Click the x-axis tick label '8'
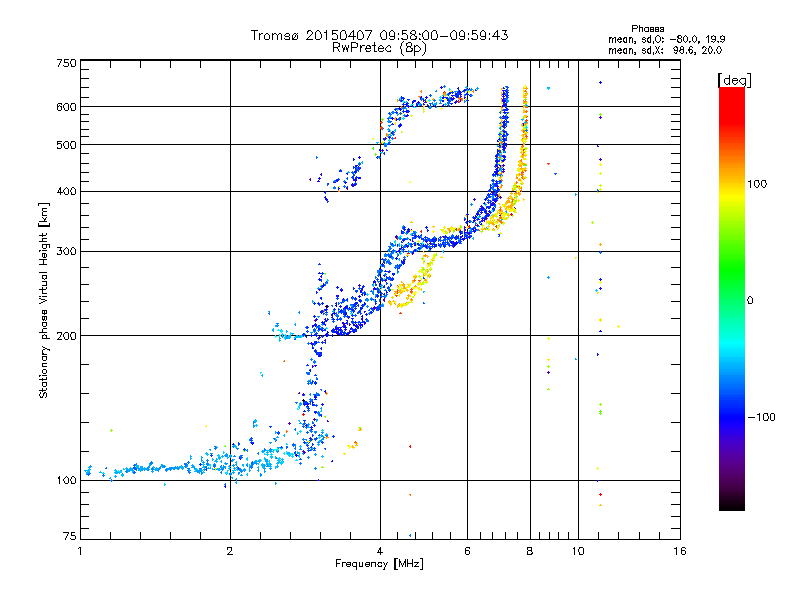Viewport: 800px width, 600px height. [x=530, y=551]
